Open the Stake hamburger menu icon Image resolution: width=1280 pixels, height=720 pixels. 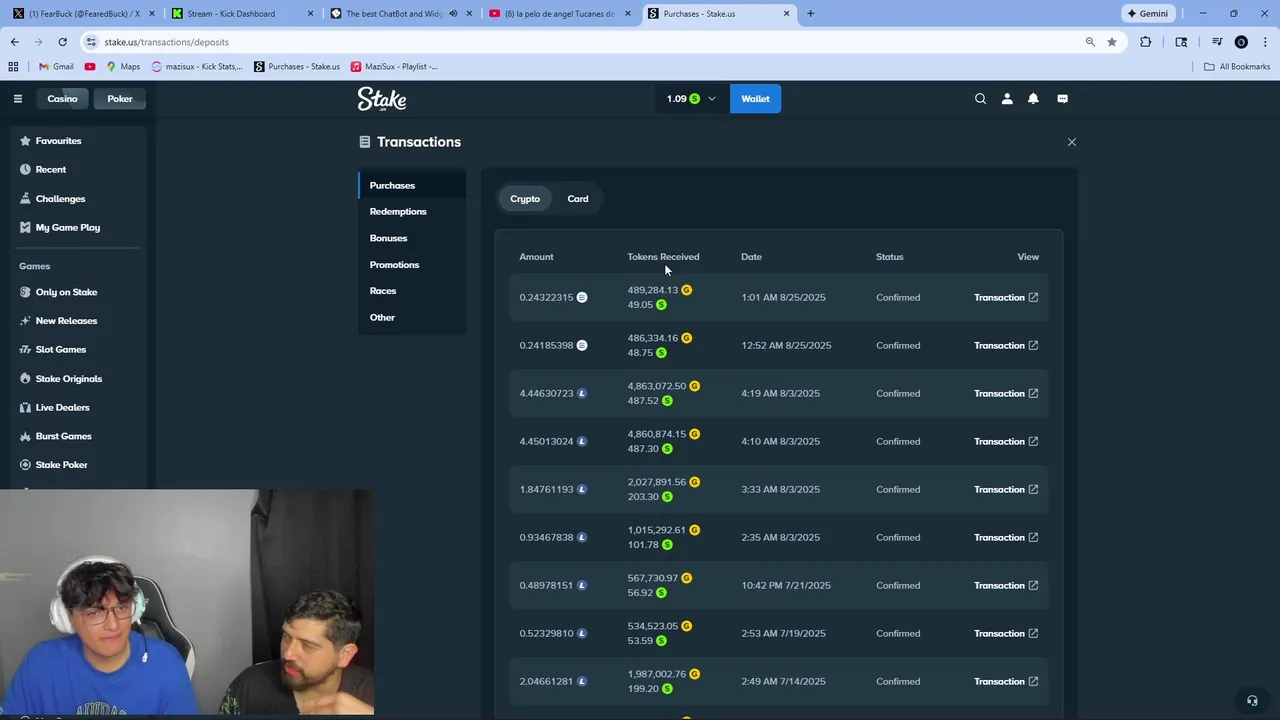point(17,98)
